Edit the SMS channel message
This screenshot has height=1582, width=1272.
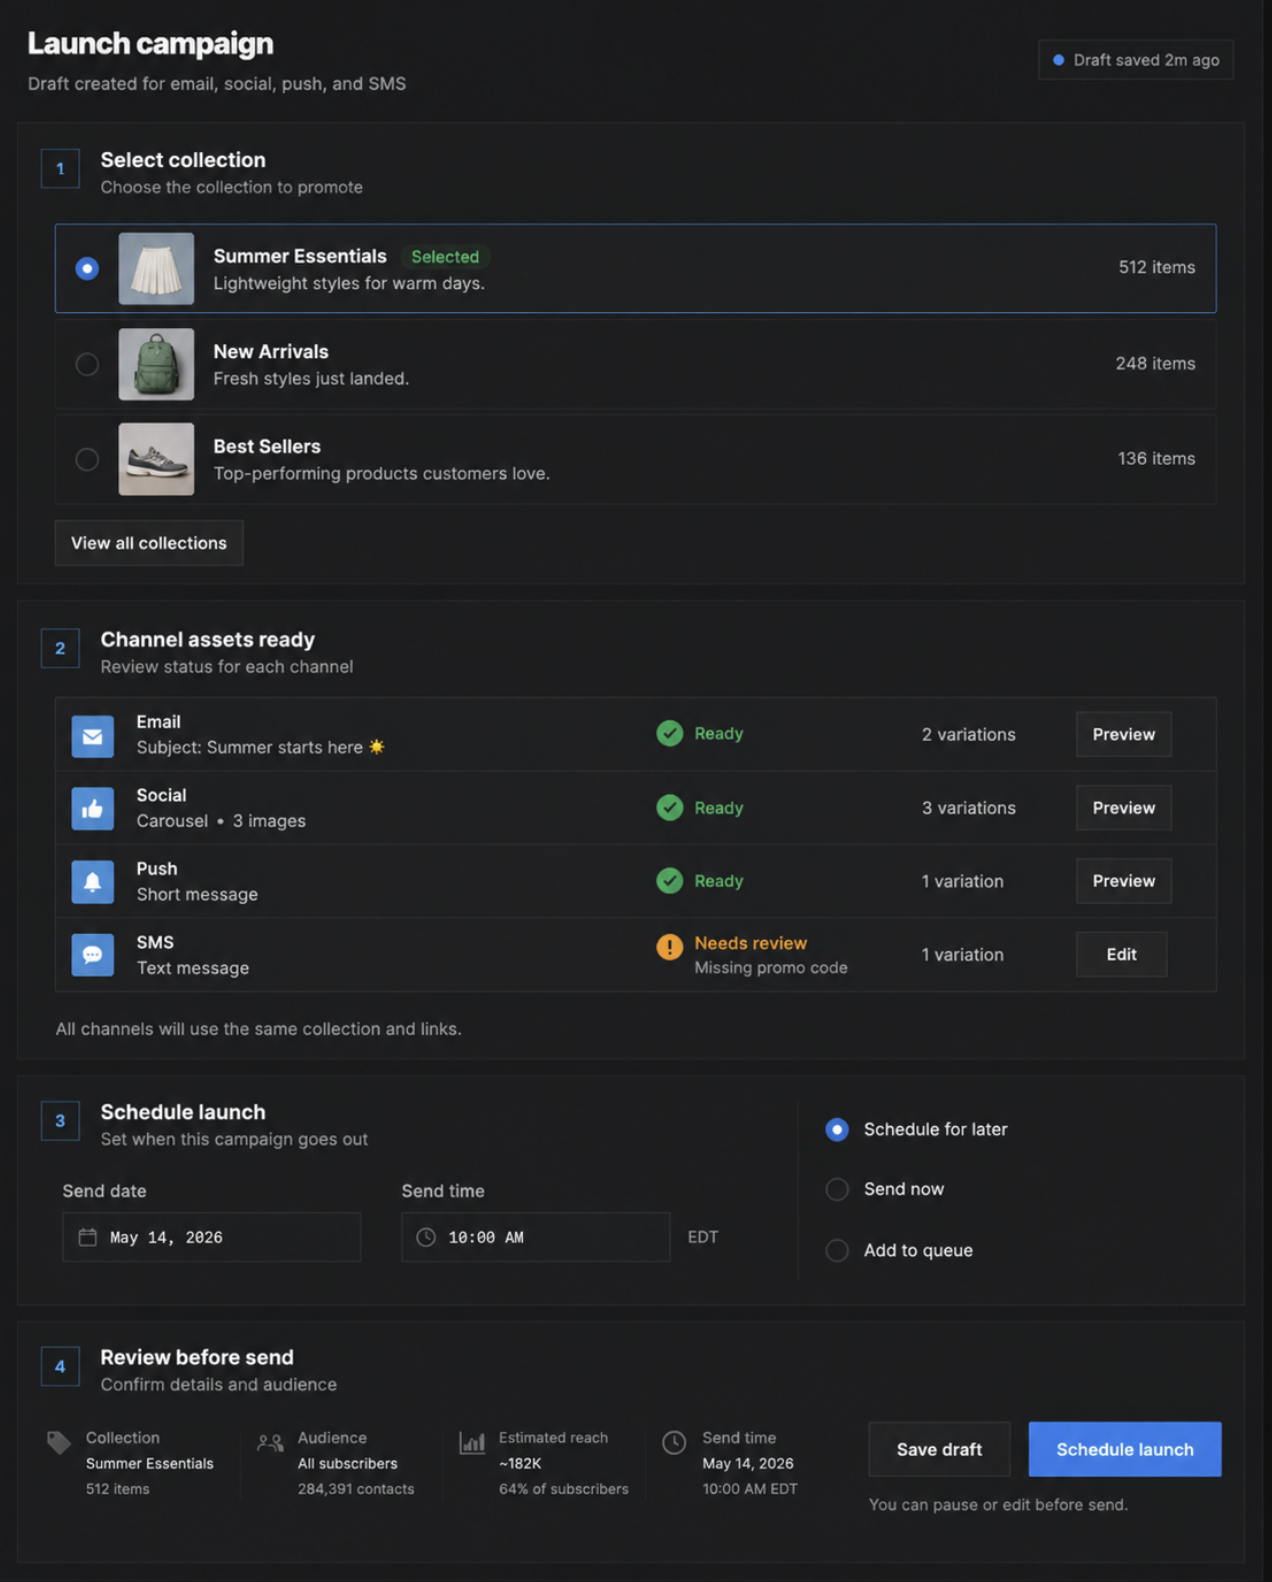click(x=1121, y=954)
